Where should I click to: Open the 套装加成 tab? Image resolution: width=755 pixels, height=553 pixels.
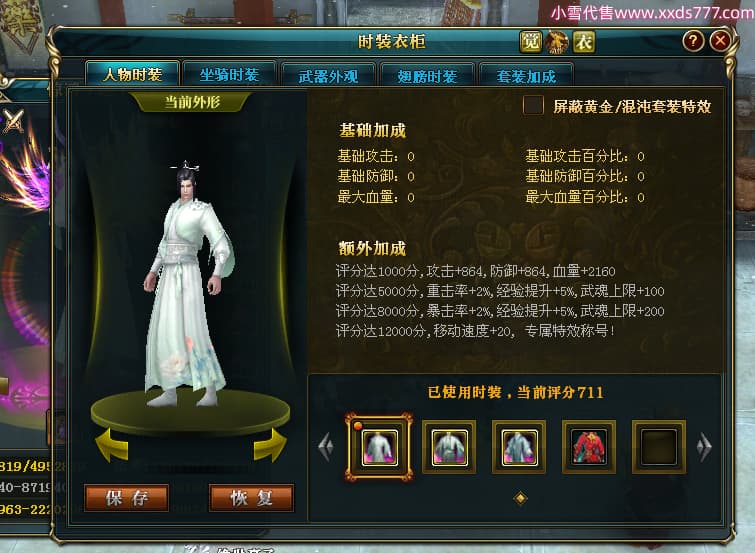526,76
